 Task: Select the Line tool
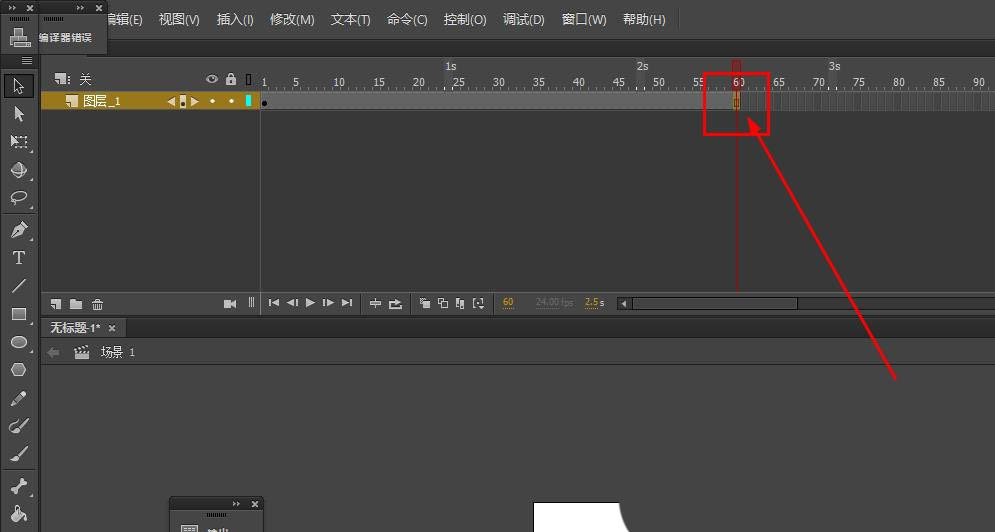[18, 286]
